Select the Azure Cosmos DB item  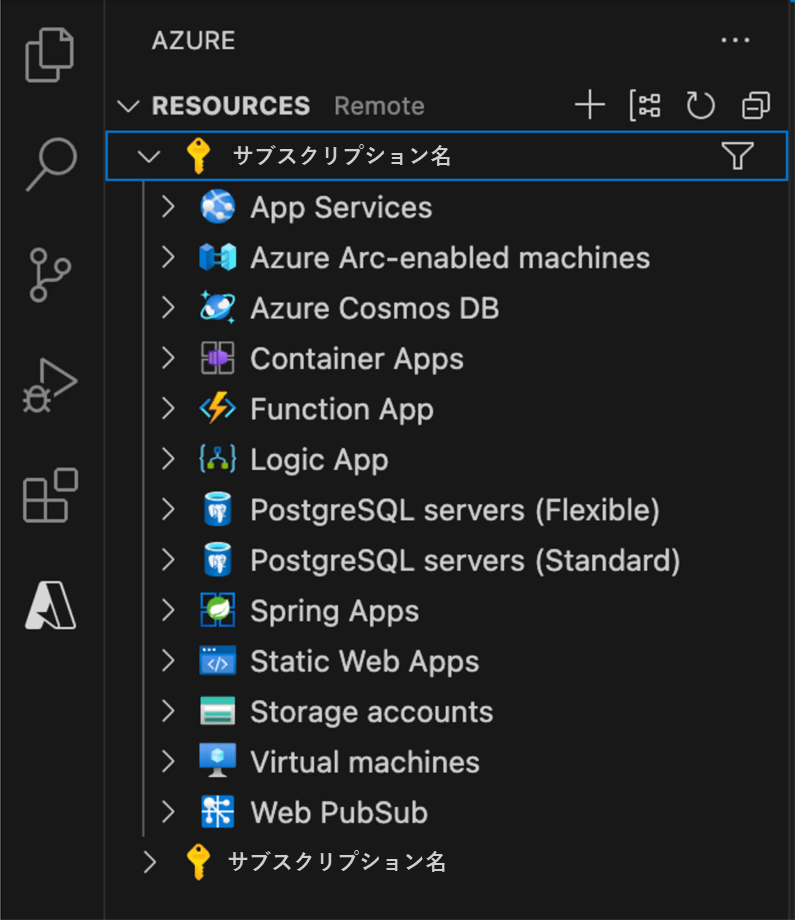click(x=374, y=308)
